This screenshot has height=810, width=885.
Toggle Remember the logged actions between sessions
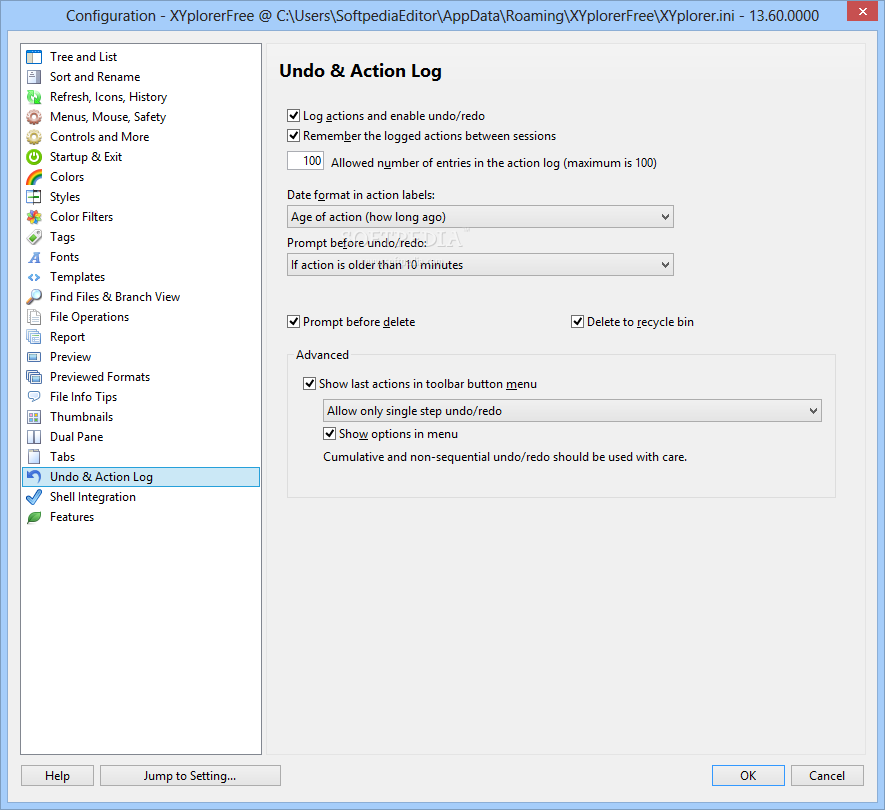click(293, 136)
